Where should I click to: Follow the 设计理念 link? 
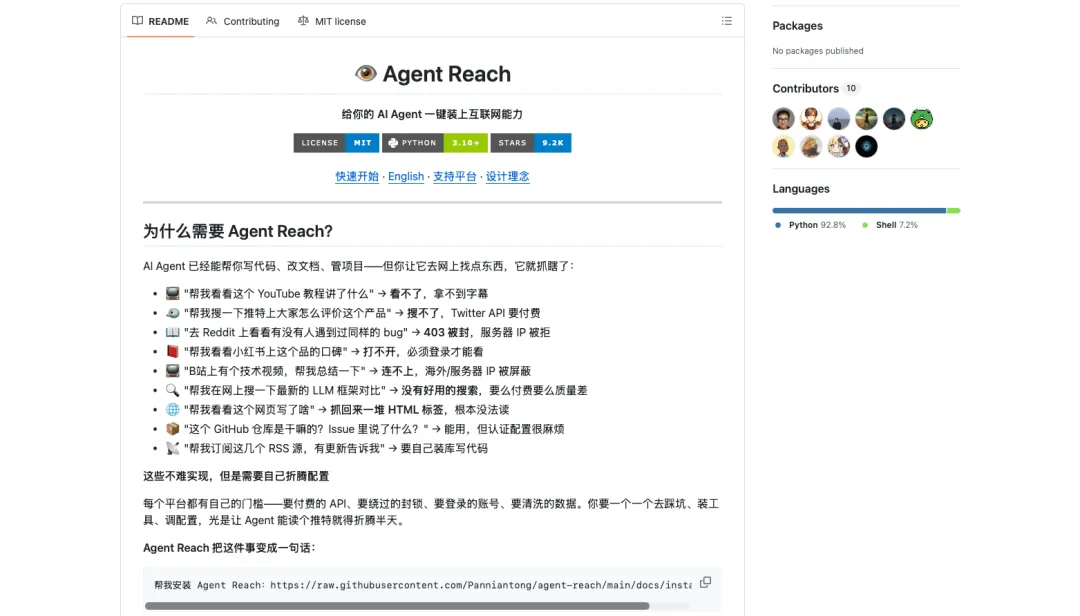[x=508, y=176]
